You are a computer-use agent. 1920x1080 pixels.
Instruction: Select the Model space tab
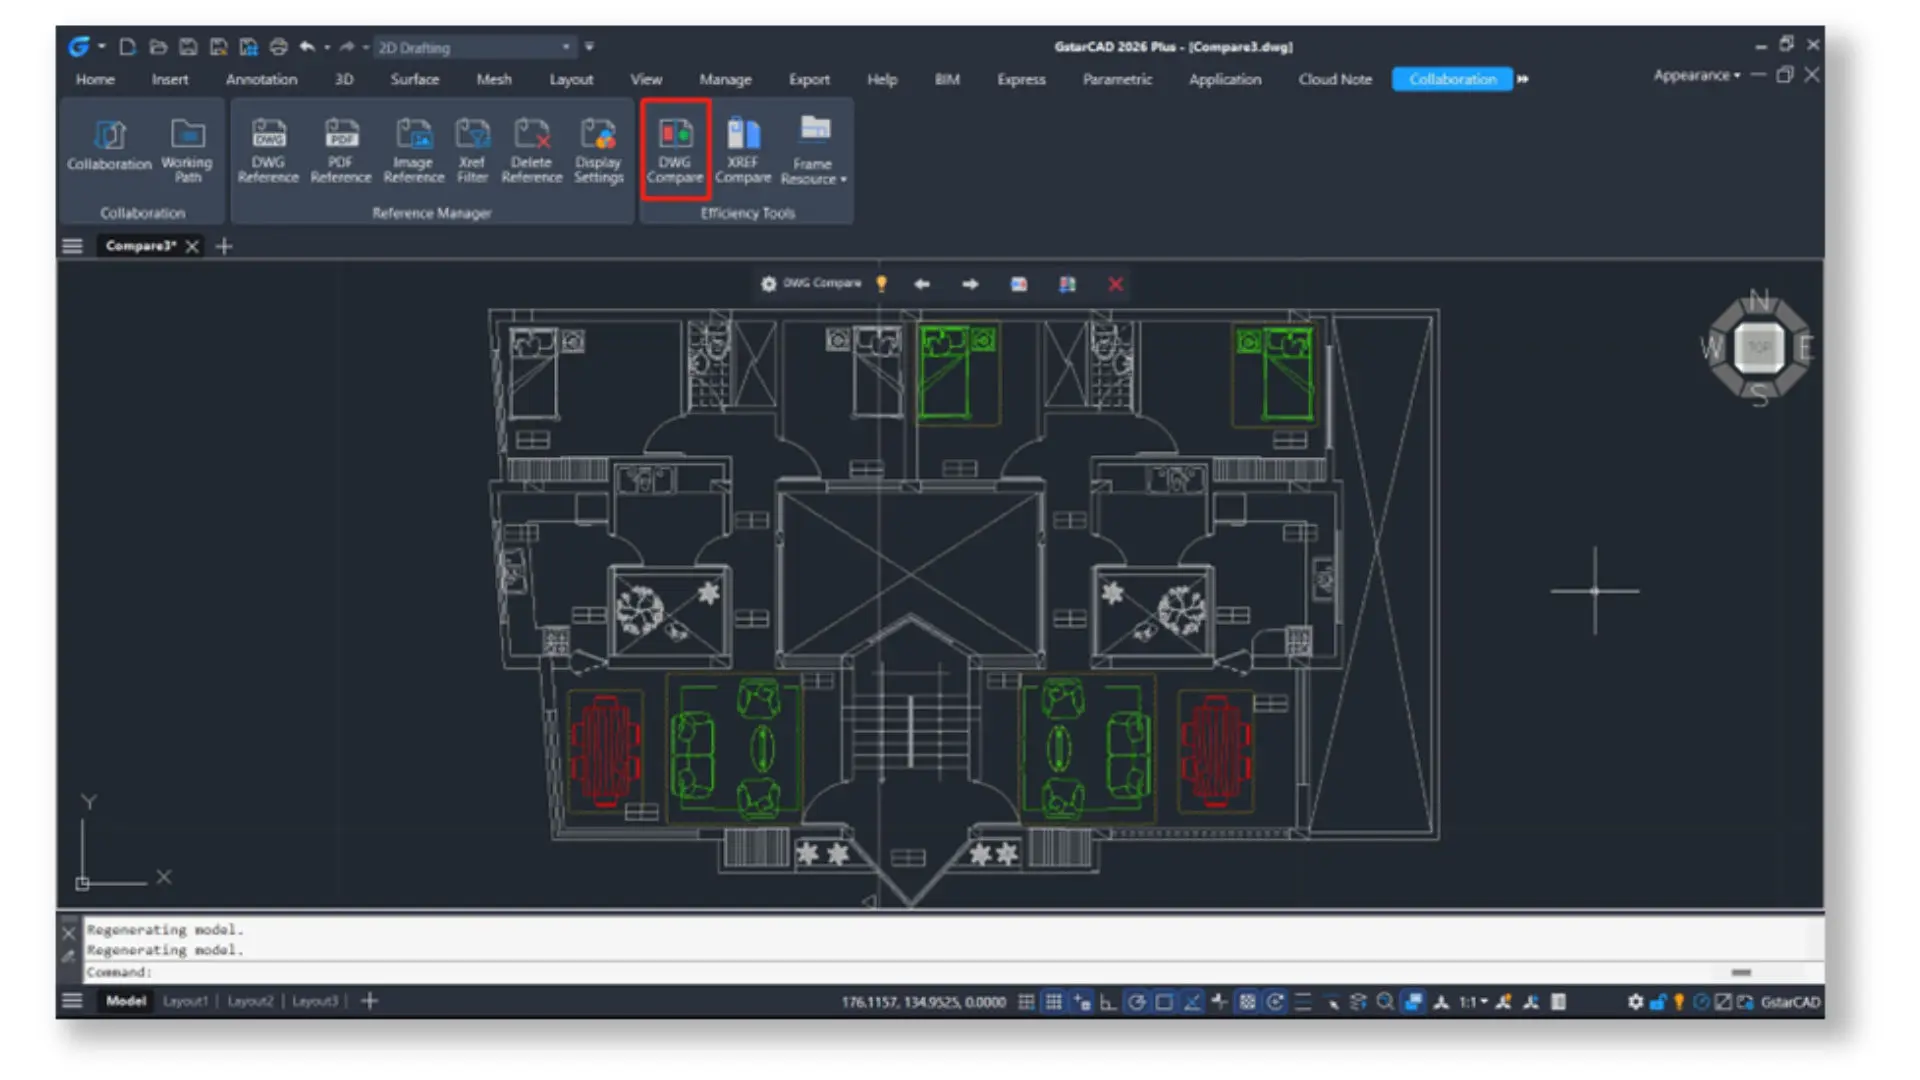tap(126, 1001)
